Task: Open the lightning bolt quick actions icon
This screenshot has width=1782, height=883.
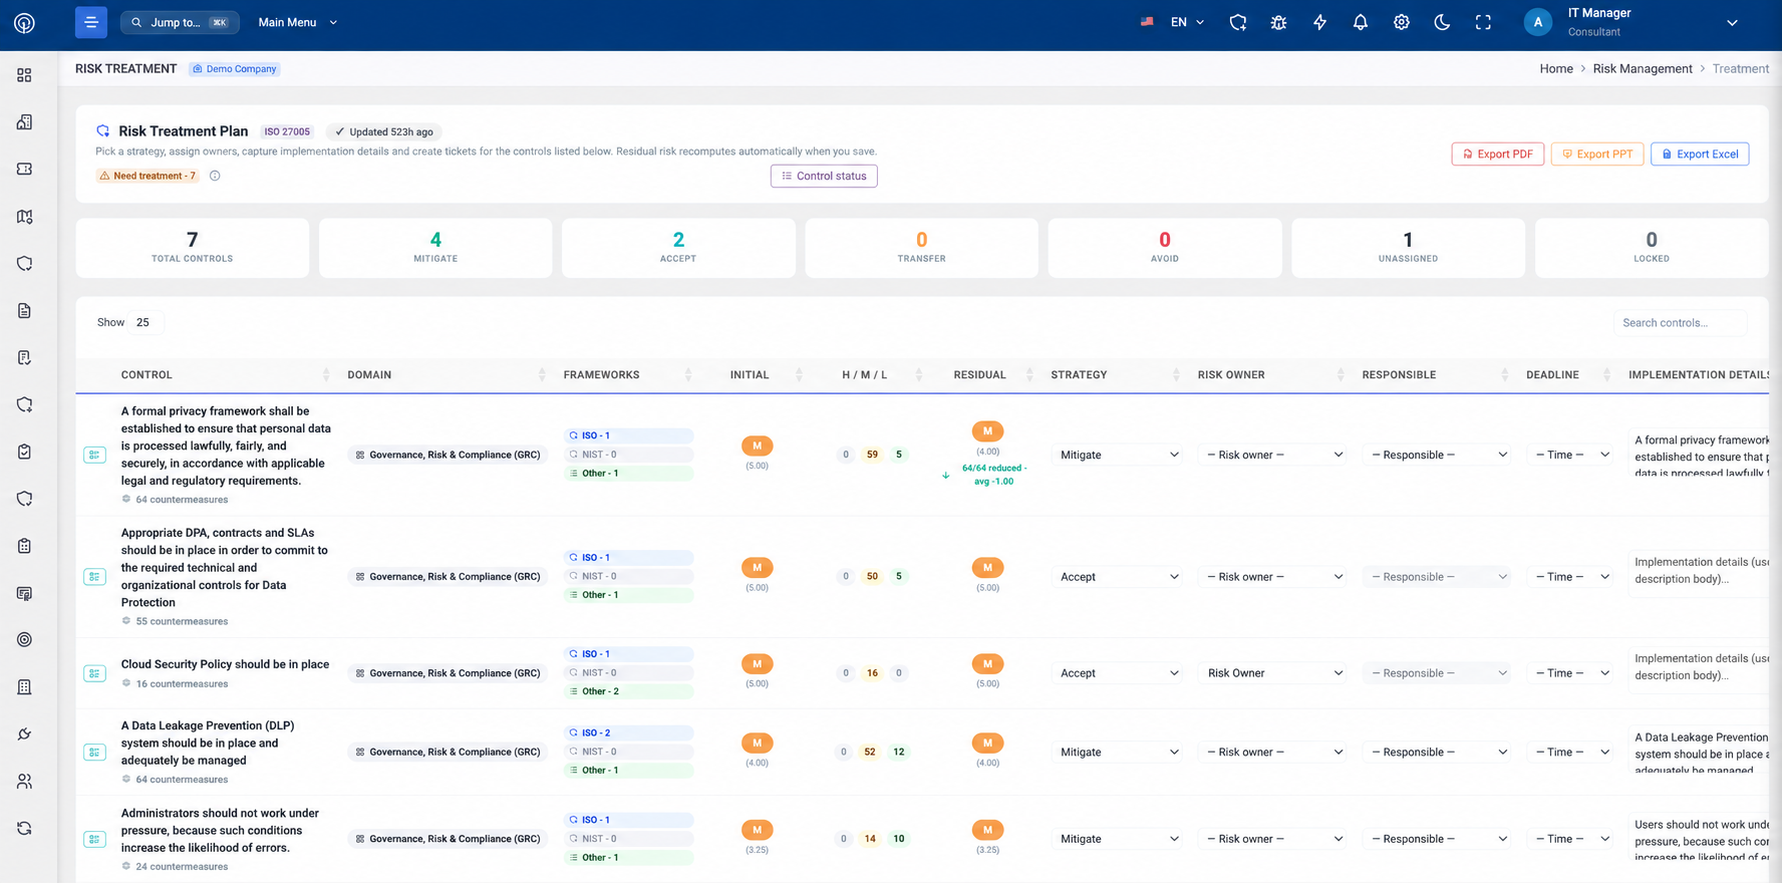Action: coord(1320,22)
